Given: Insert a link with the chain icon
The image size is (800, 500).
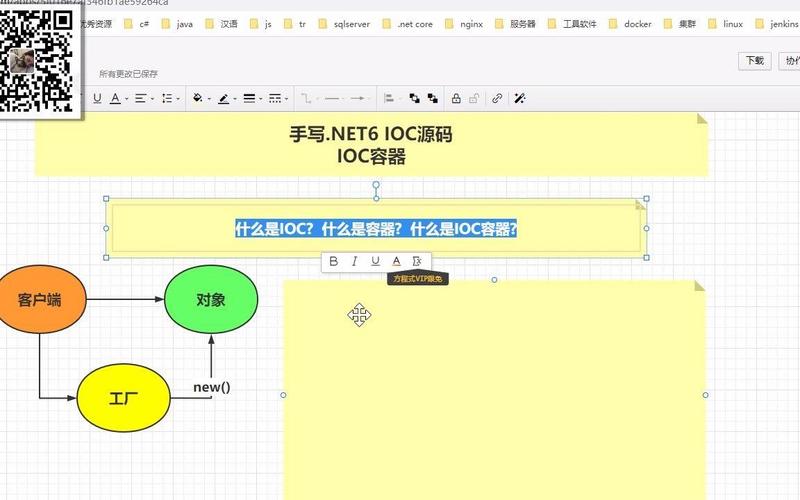Looking at the screenshot, I should pos(497,98).
